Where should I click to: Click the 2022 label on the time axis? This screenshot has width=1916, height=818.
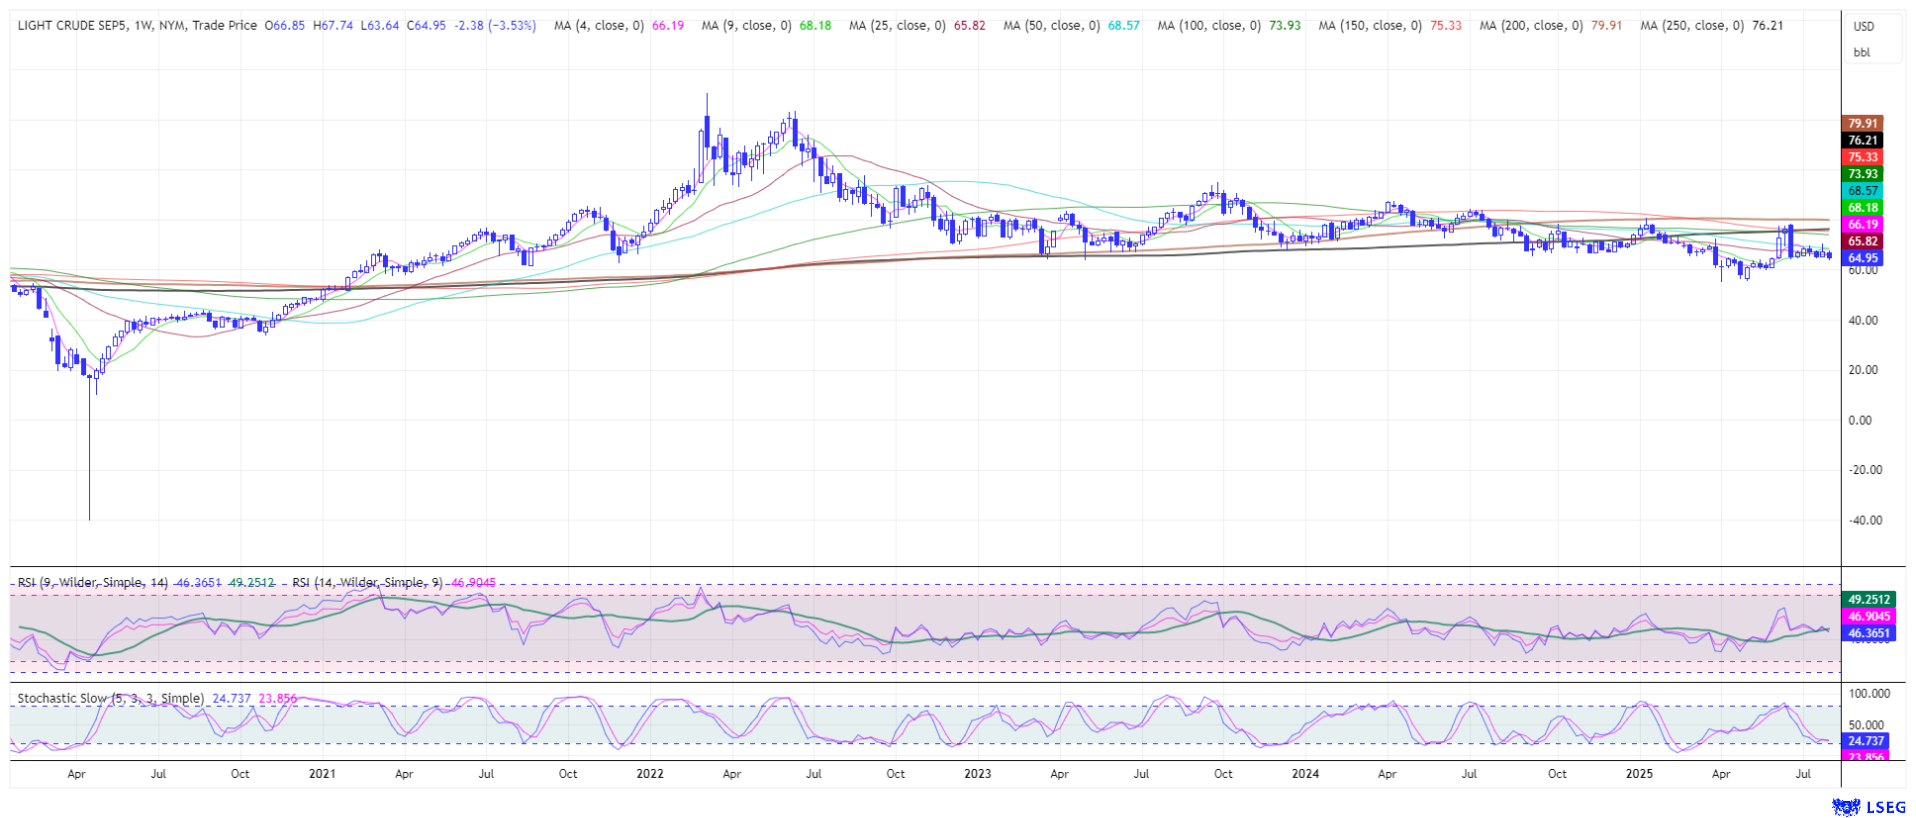click(x=650, y=773)
